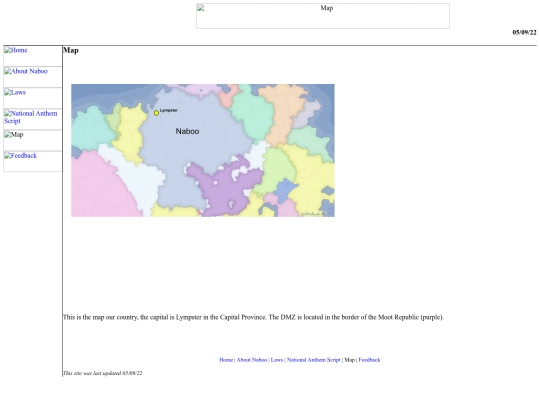The image size is (540, 405).
Task: Follow the footer About Naboo link
Action: 252,360
